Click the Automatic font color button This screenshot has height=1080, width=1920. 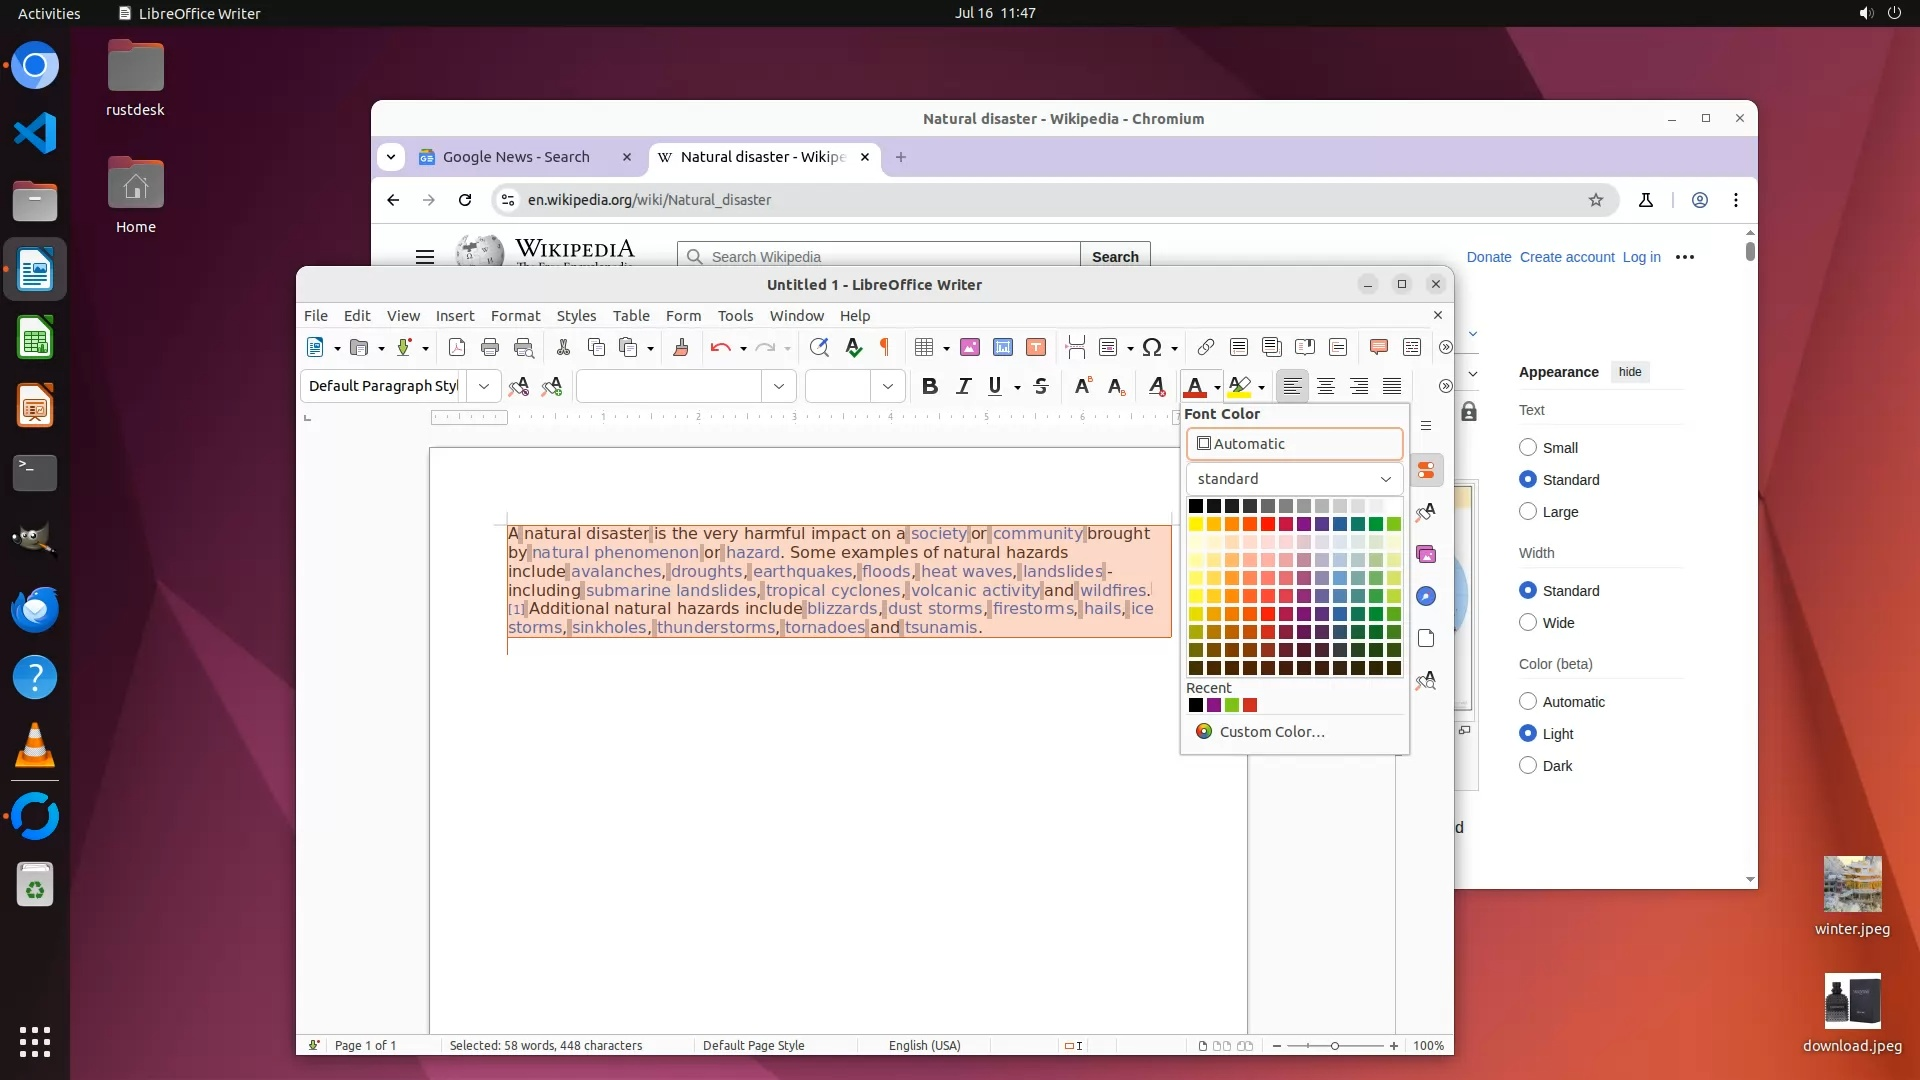(x=1294, y=443)
